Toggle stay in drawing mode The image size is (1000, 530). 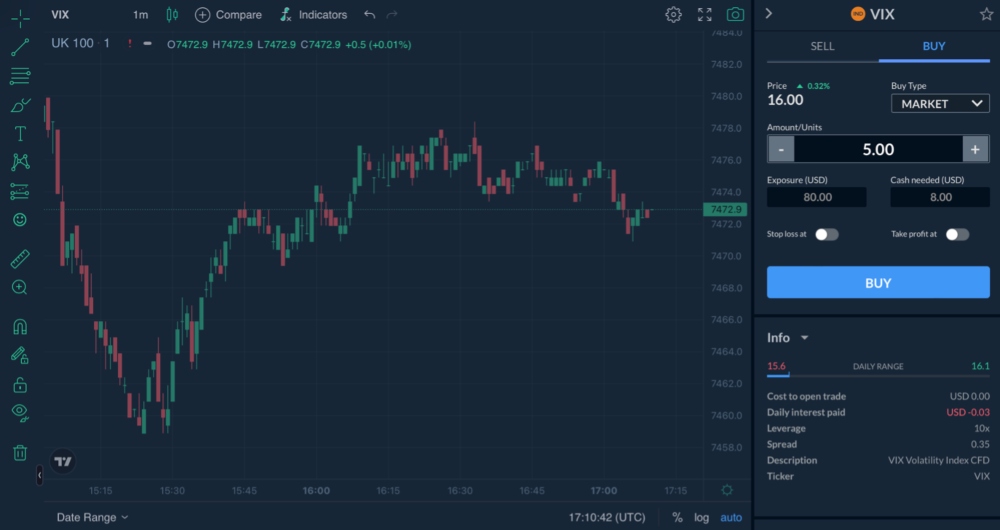coord(20,356)
